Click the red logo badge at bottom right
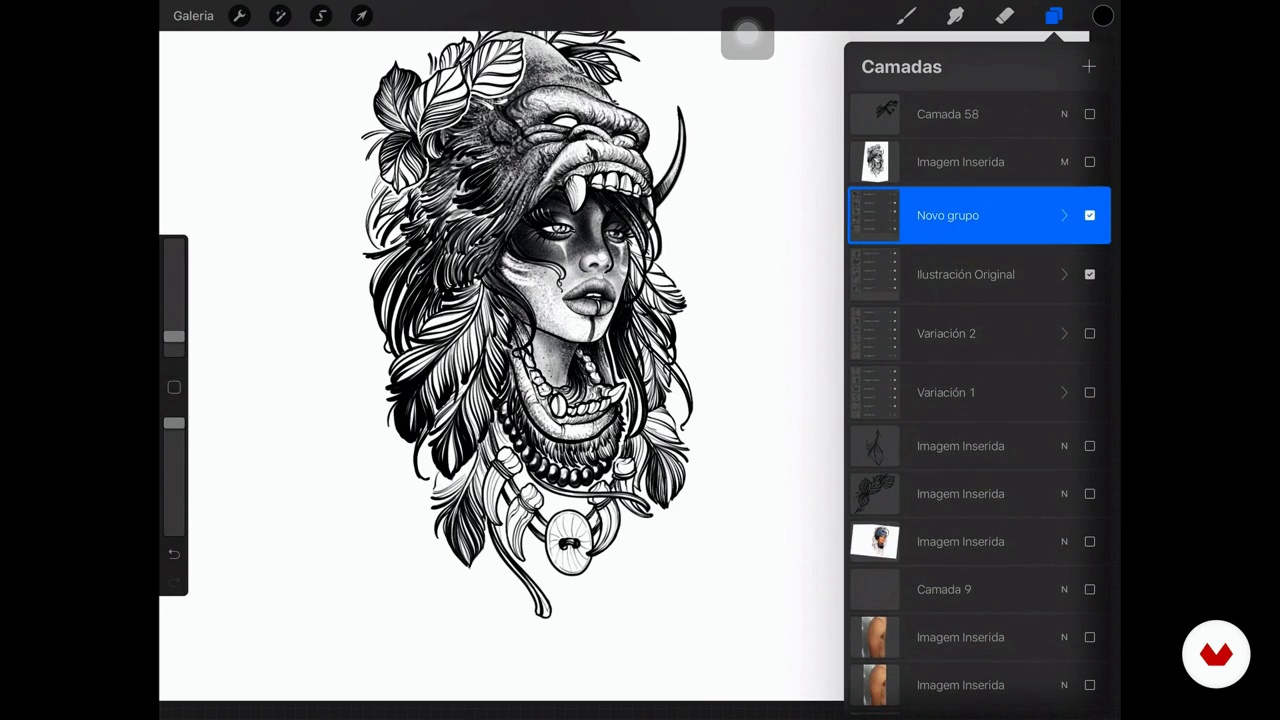This screenshot has width=1280, height=720. (x=1216, y=655)
